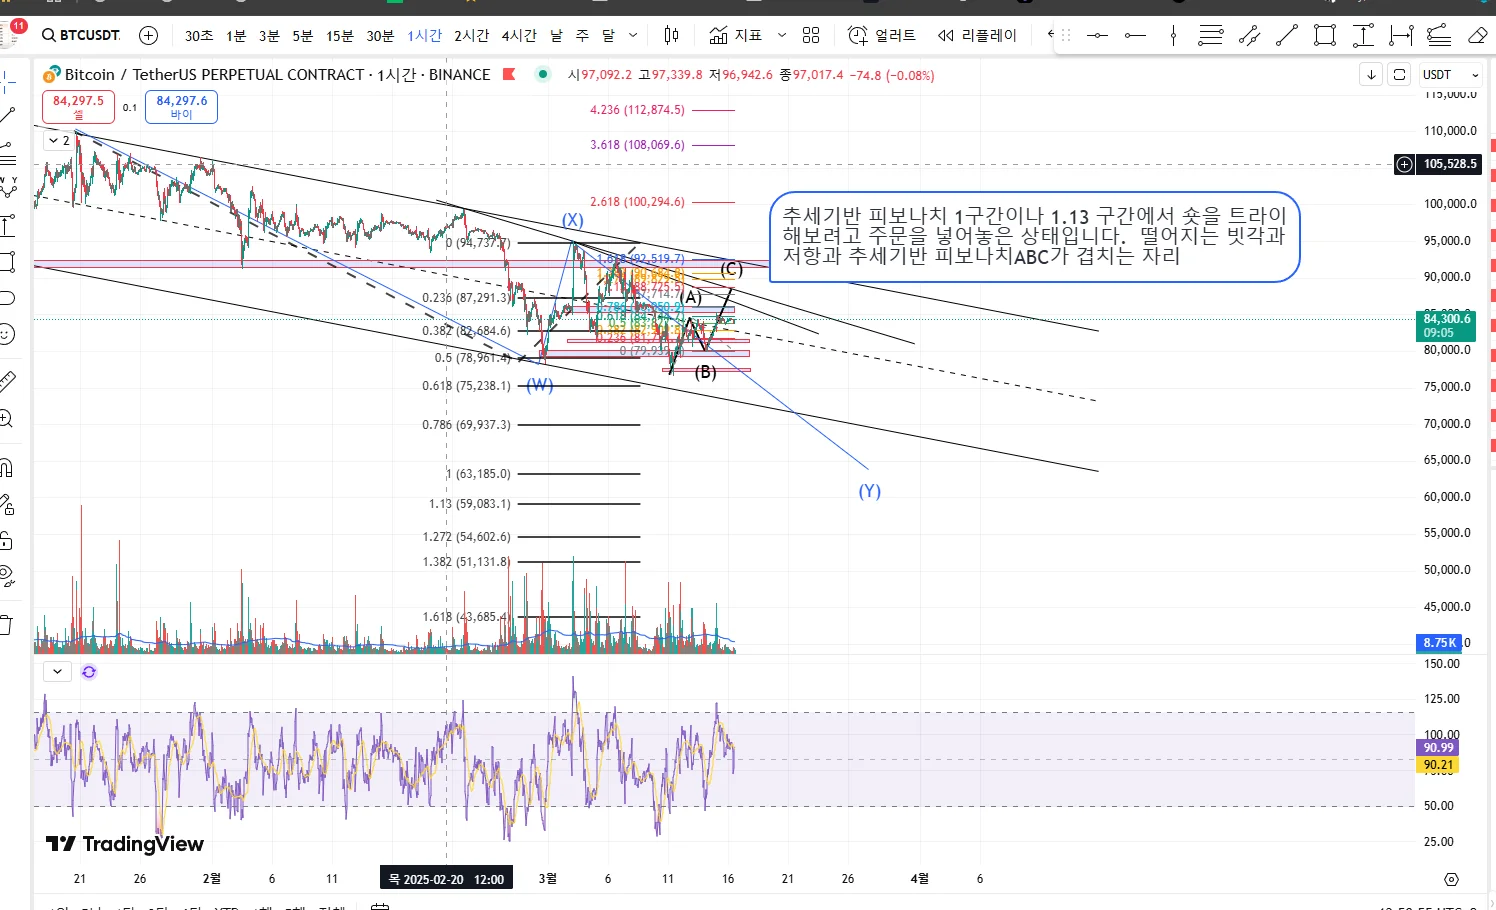1496x910 pixels.
Task: Collapse the oscillator pane legend chevron
Action: pos(57,672)
